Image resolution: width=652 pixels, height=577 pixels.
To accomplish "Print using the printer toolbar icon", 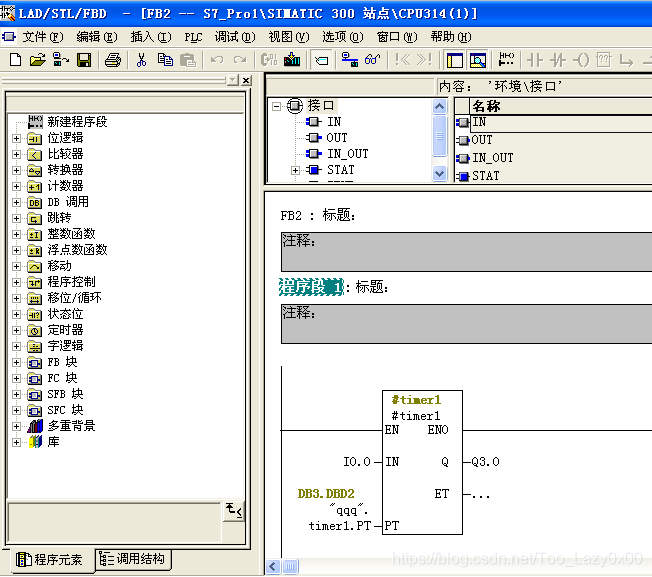I will point(112,60).
